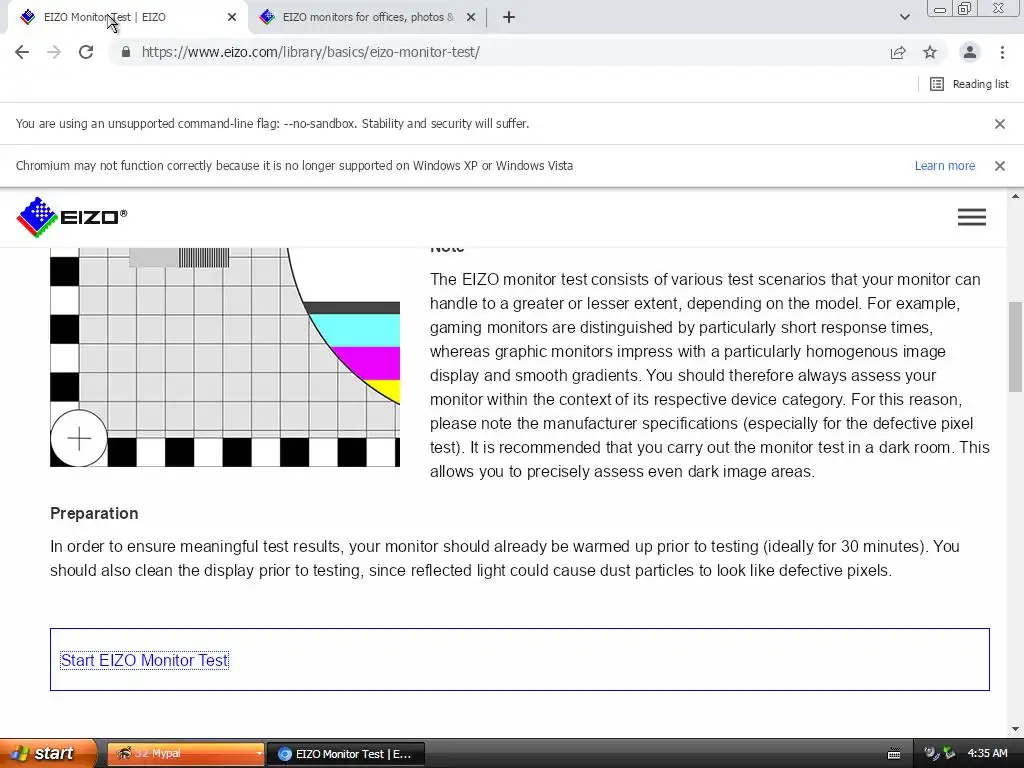Dismiss the no-sandbox warning bar
The height and width of the screenshot is (768, 1024).
(999, 123)
